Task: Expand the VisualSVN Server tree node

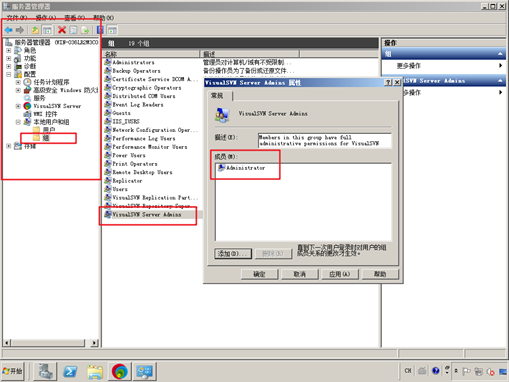Action: [18, 106]
